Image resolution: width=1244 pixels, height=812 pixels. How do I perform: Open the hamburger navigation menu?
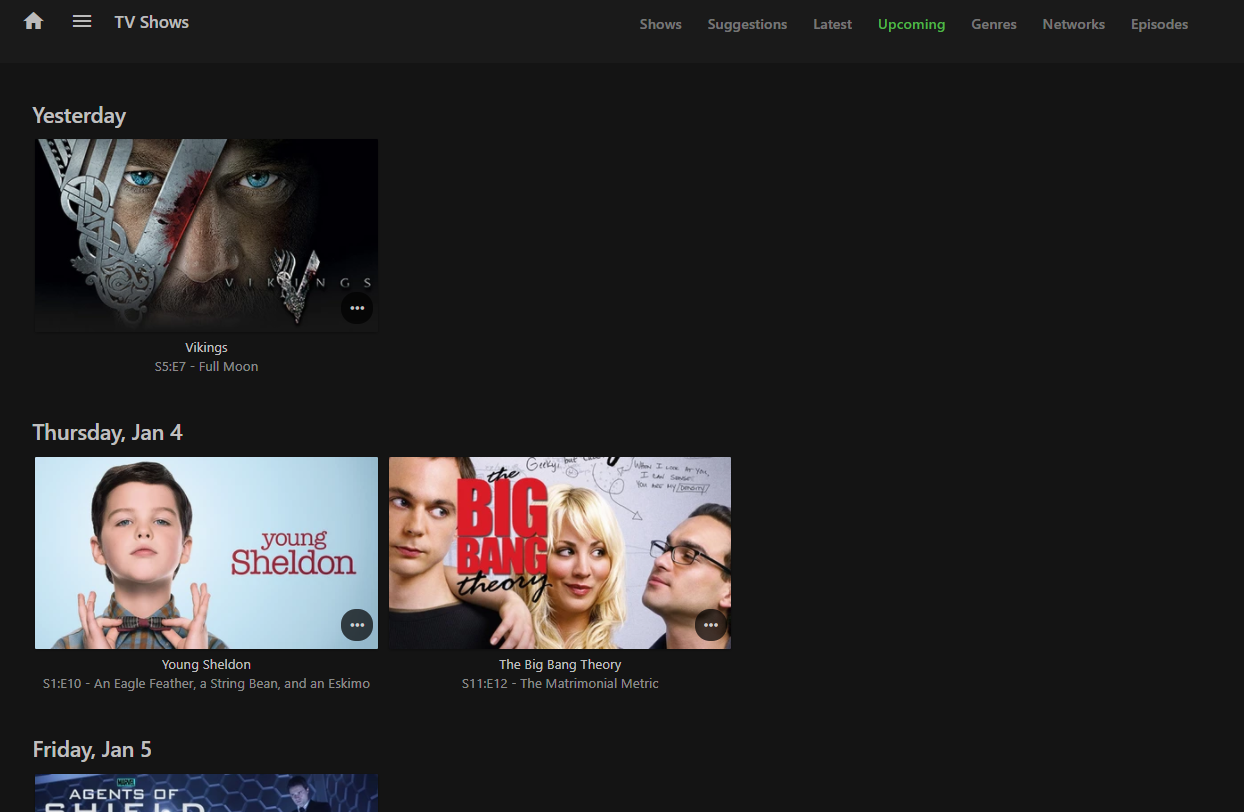pos(82,21)
